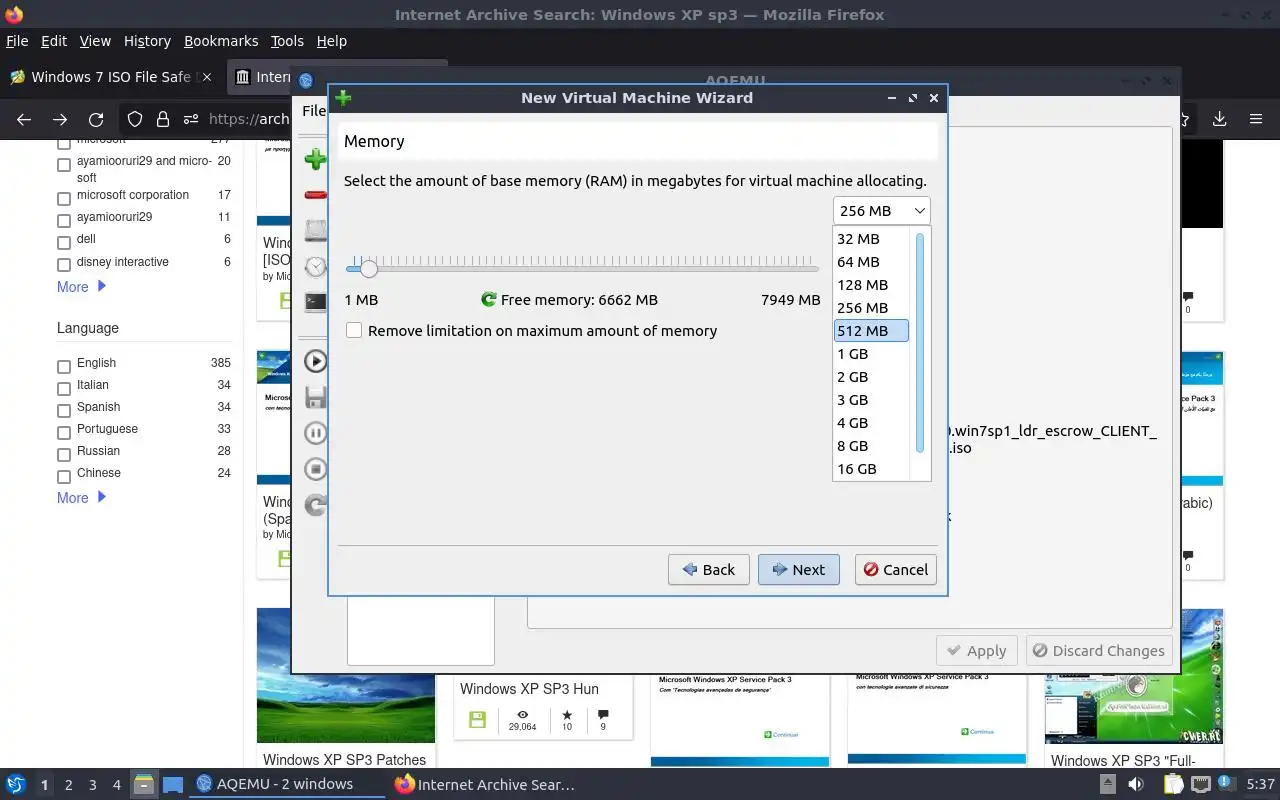Select 16 GB in the memory dropdown

pyautogui.click(x=871, y=468)
